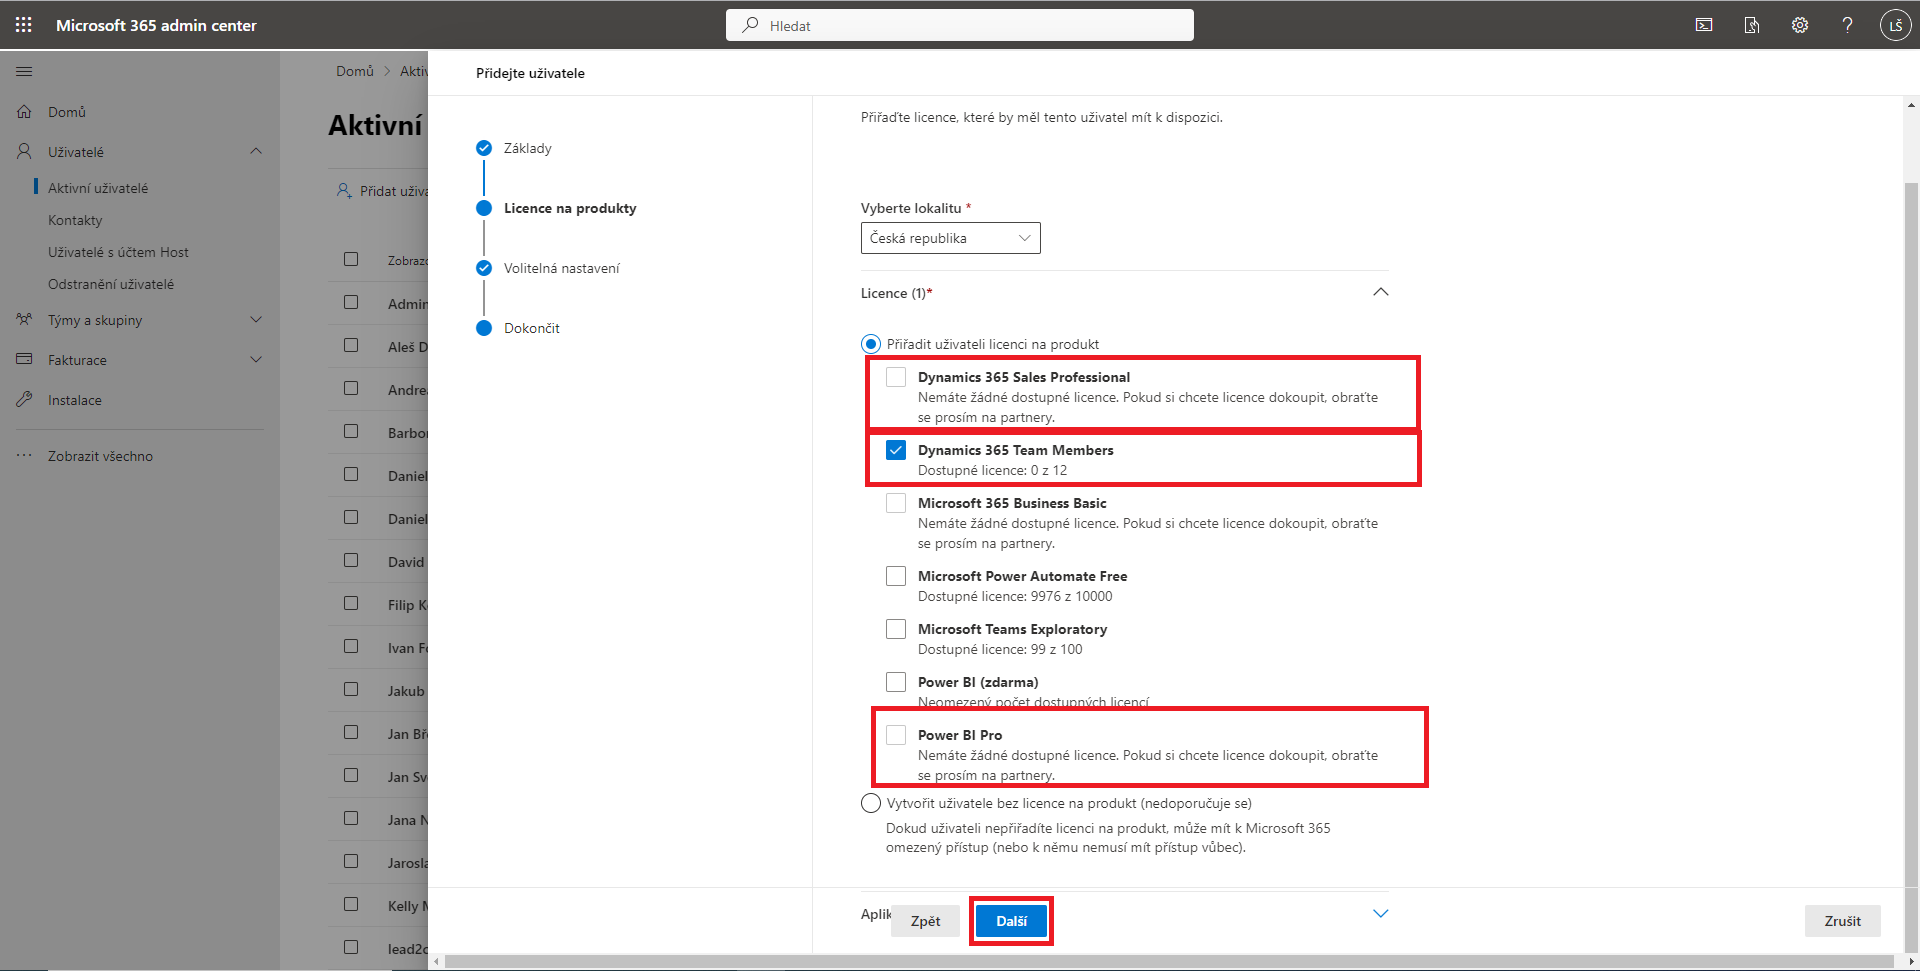Go to Základy wizard step
The width and height of the screenshot is (1920, 971).
pos(527,148)
